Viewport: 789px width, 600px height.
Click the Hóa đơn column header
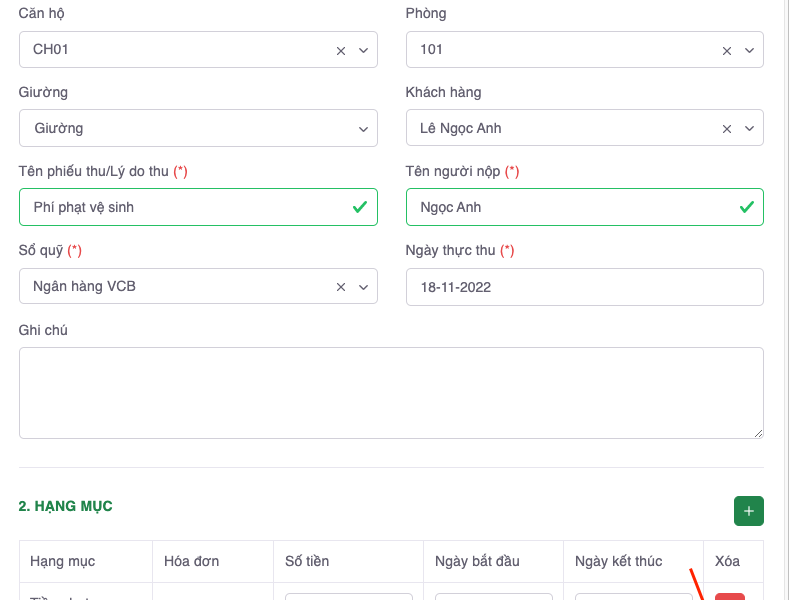click(x=191, y=561)
